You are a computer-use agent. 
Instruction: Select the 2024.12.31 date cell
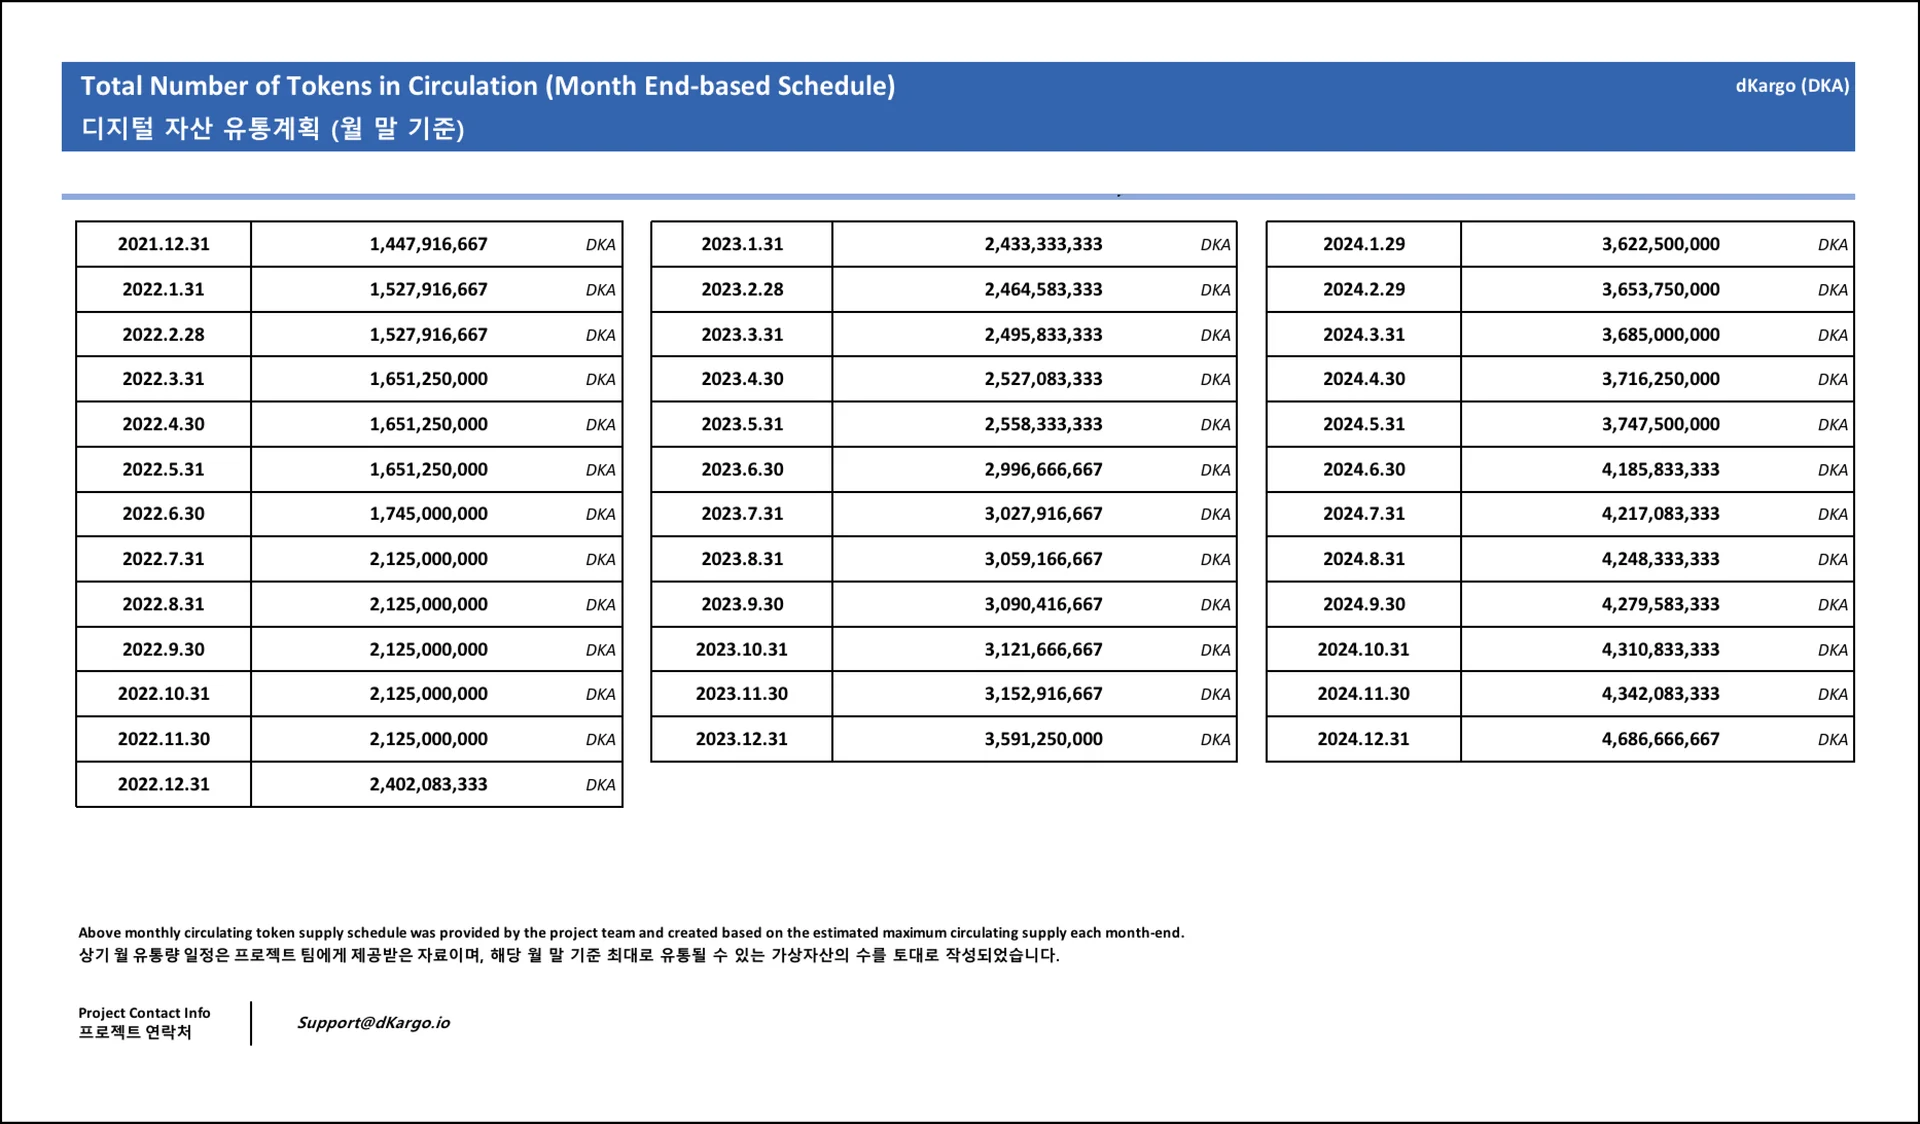(1363, 739)
